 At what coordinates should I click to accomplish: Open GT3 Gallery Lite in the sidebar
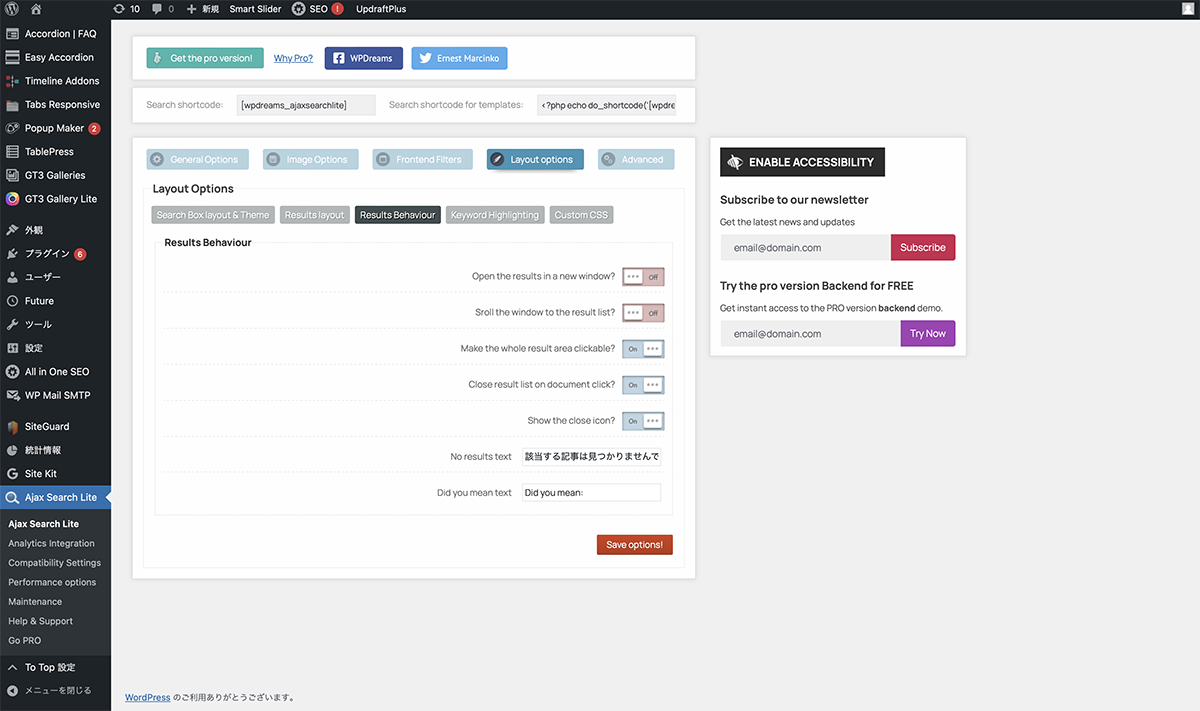(x=60, y=199)
